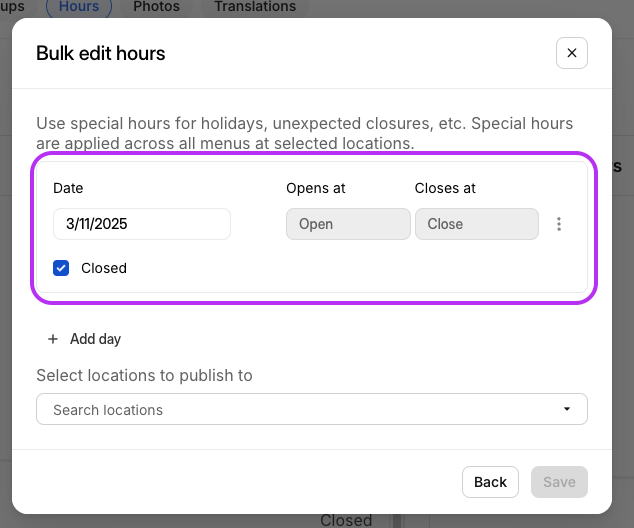Viewport: 634px width, 528px height.
Task: Open the three-dot options menu for the date row
Action: click(x=559, y=224)
